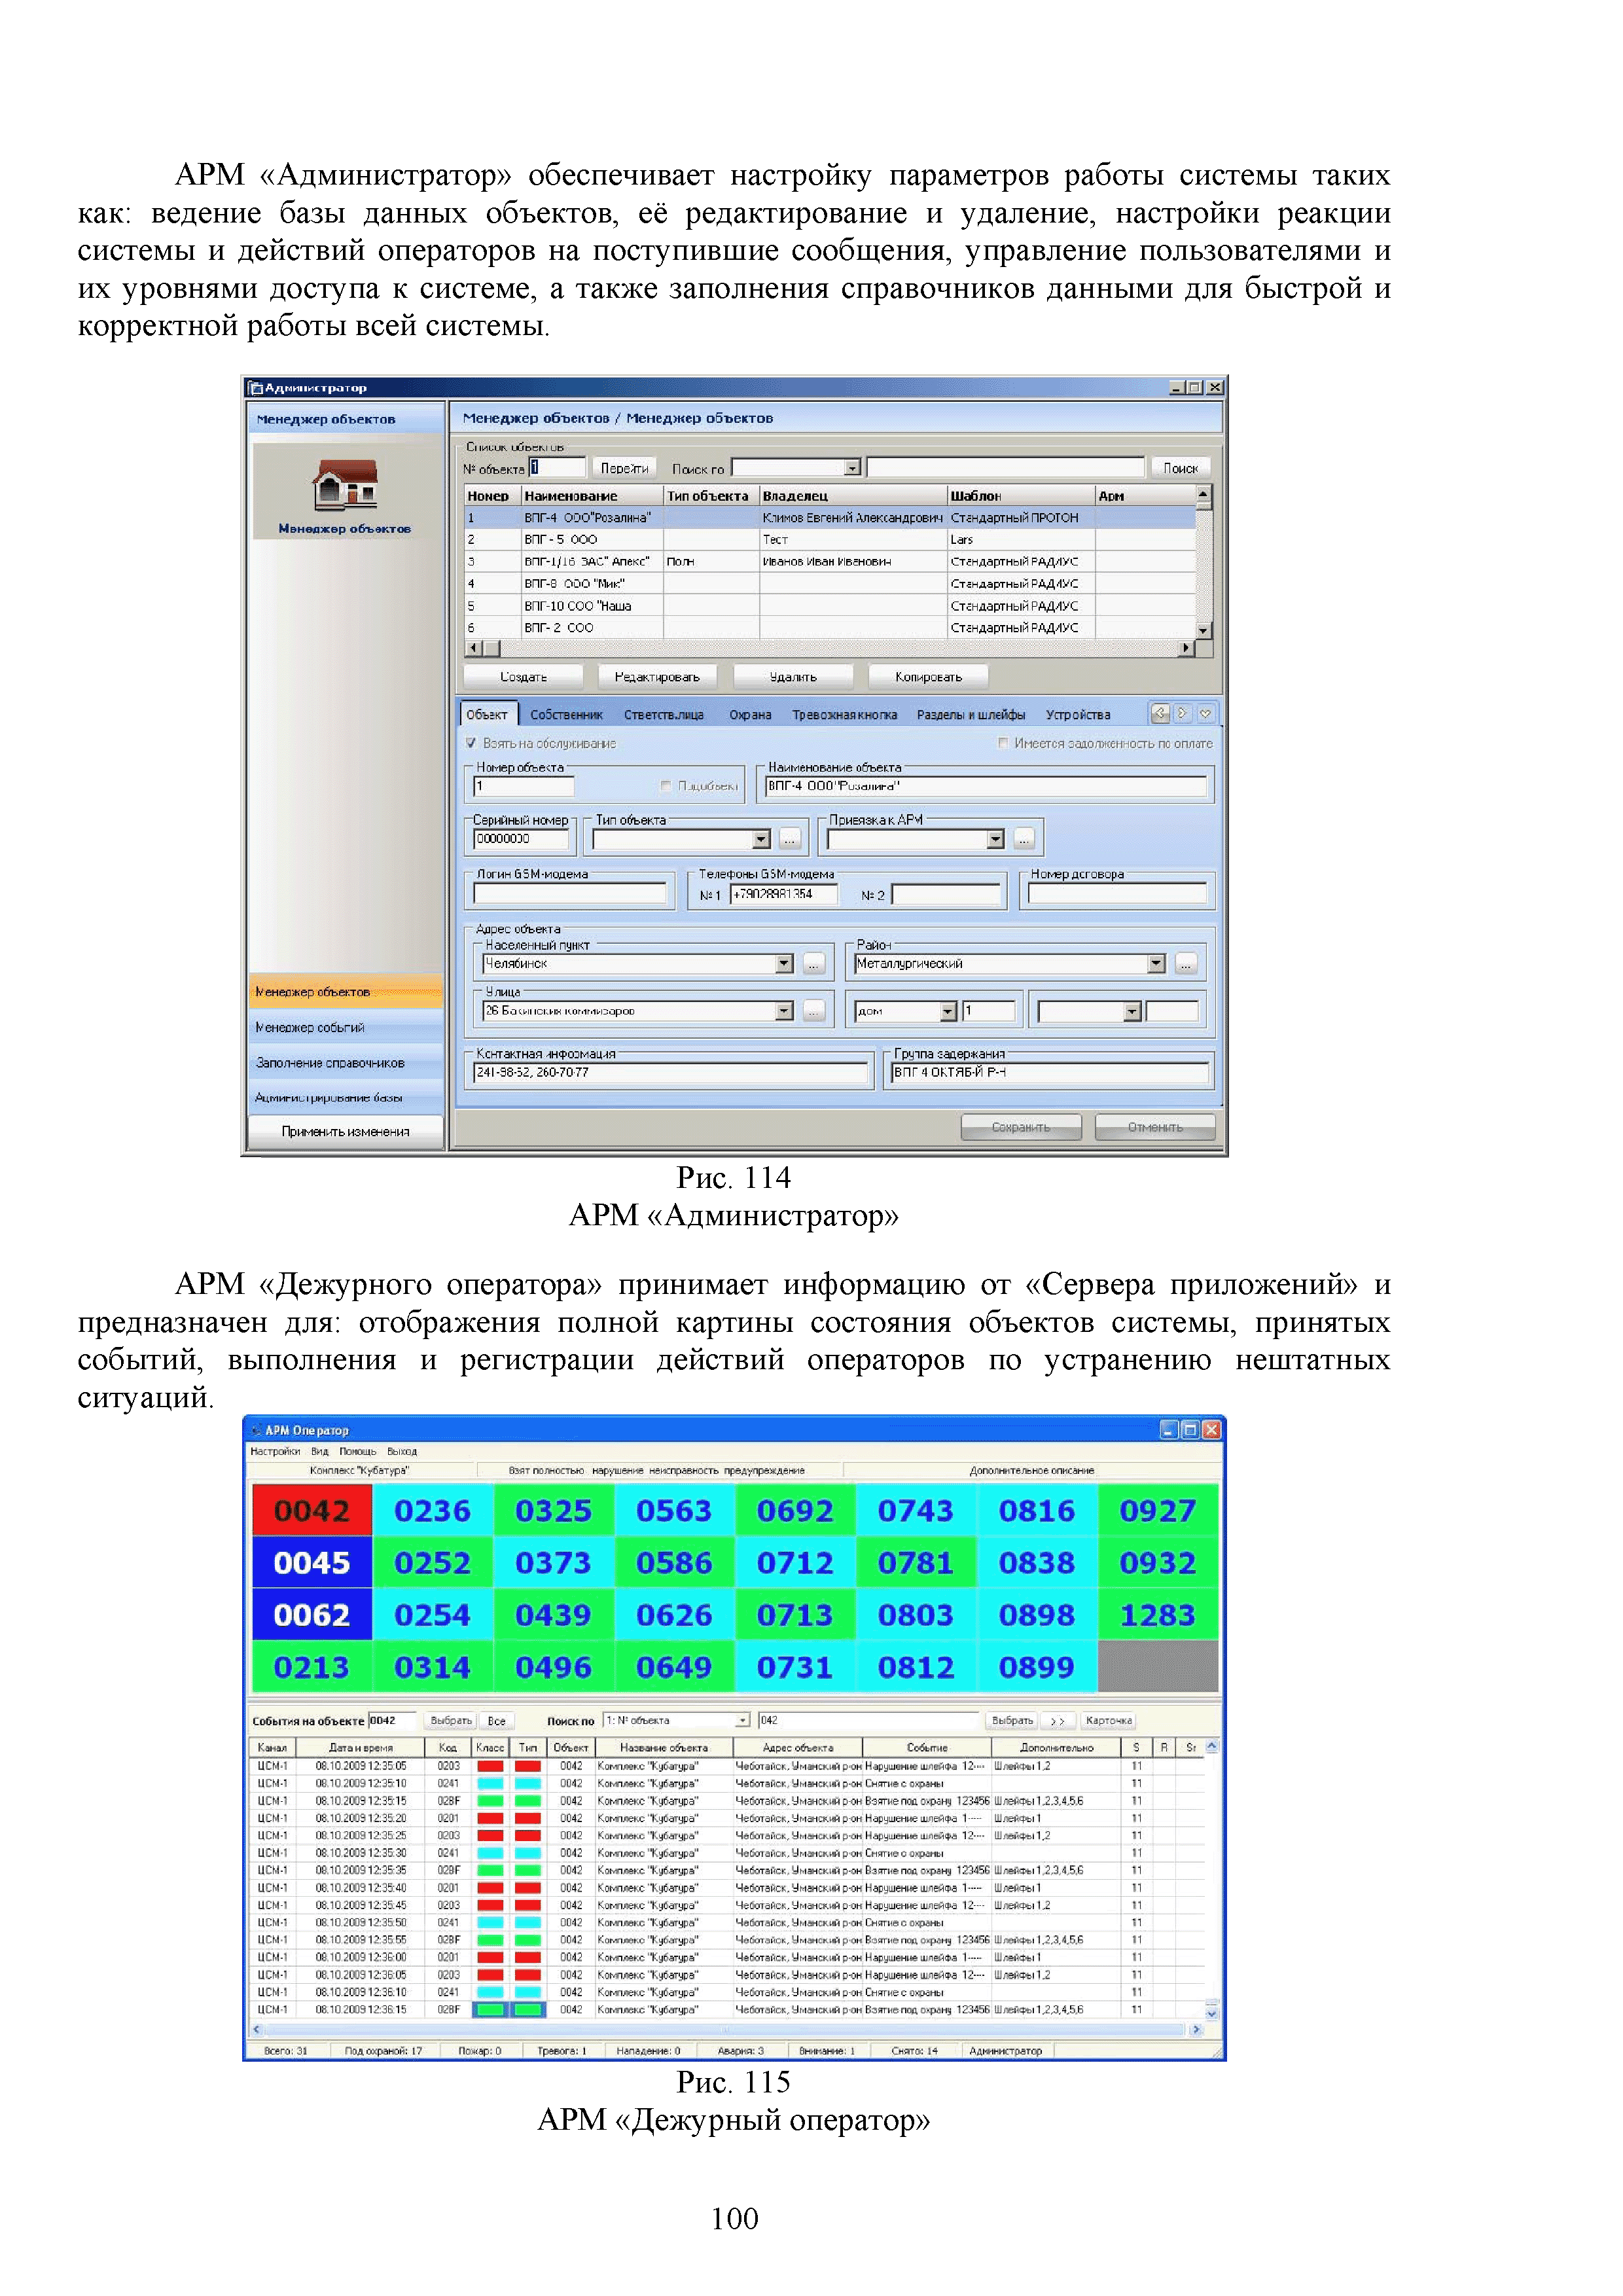This screenshot has width=1623, height=2296.
Task: Open browse button next to Улица
Action: click(814, 1011)
